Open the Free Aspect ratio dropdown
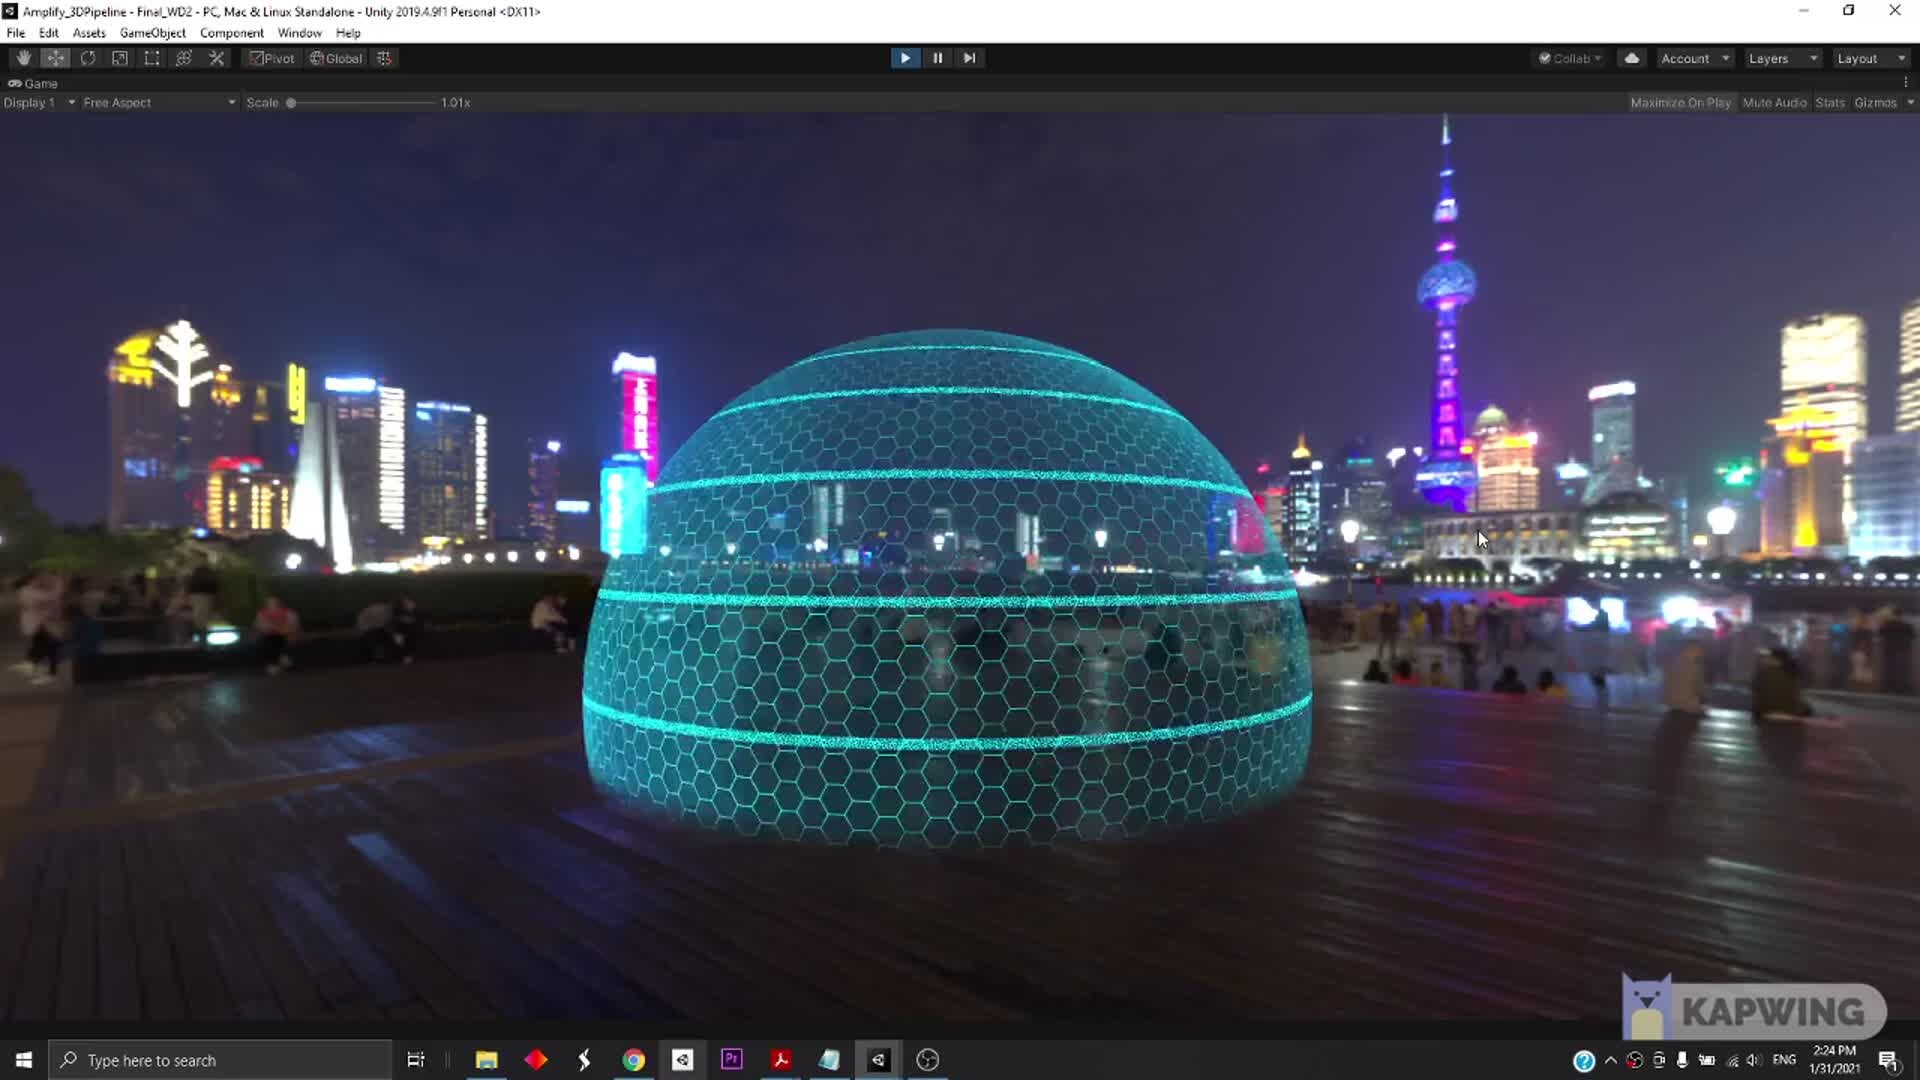 pyautogui.click(x=155, y=102)
